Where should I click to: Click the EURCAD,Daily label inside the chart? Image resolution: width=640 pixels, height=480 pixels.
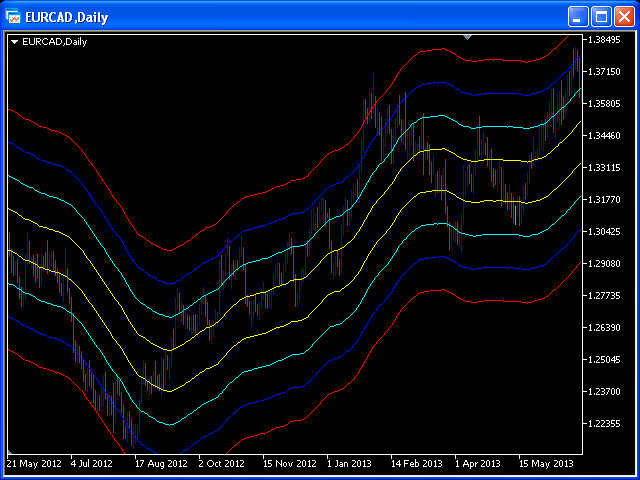tap(54, 42)
